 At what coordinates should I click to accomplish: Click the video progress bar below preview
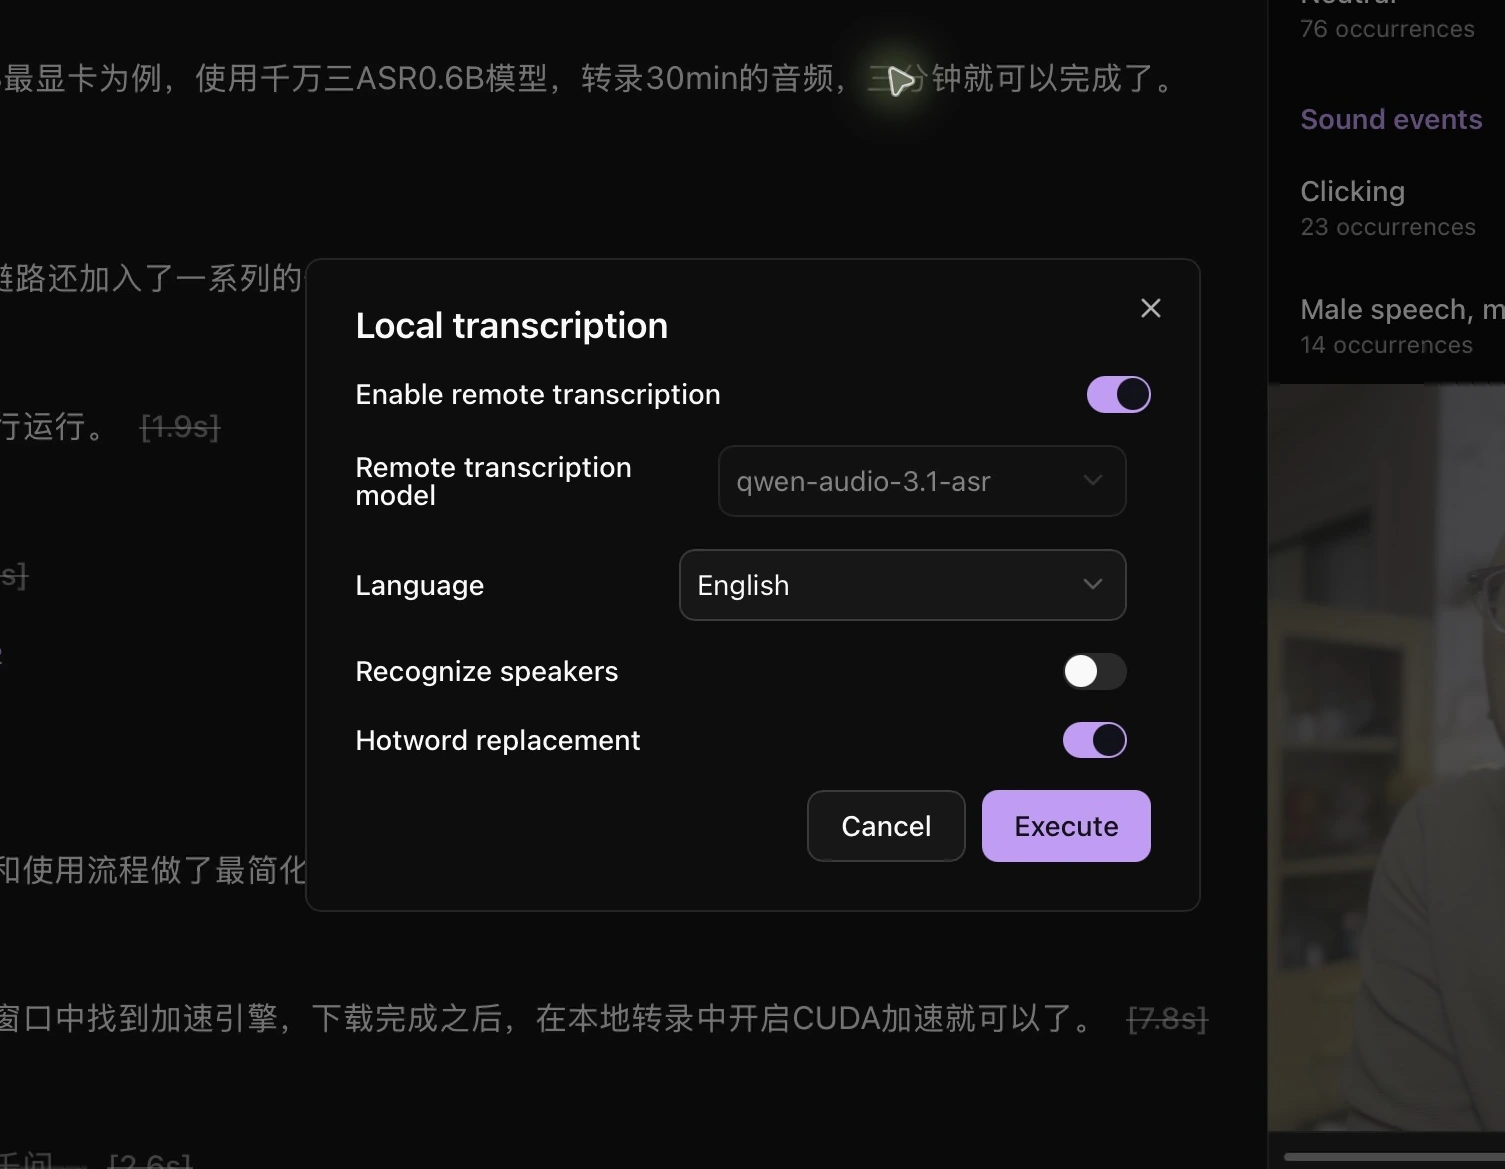[x=1394, y=1157]
